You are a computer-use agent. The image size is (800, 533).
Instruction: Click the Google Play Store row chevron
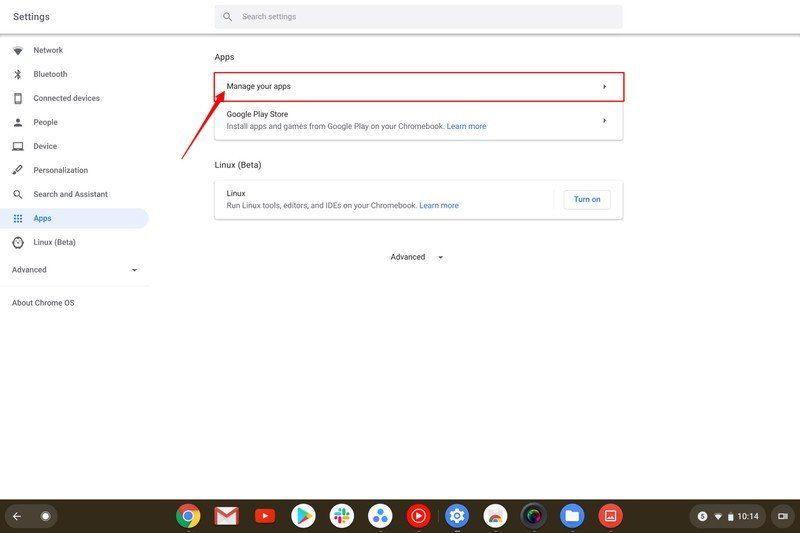(x=605, y=120)
